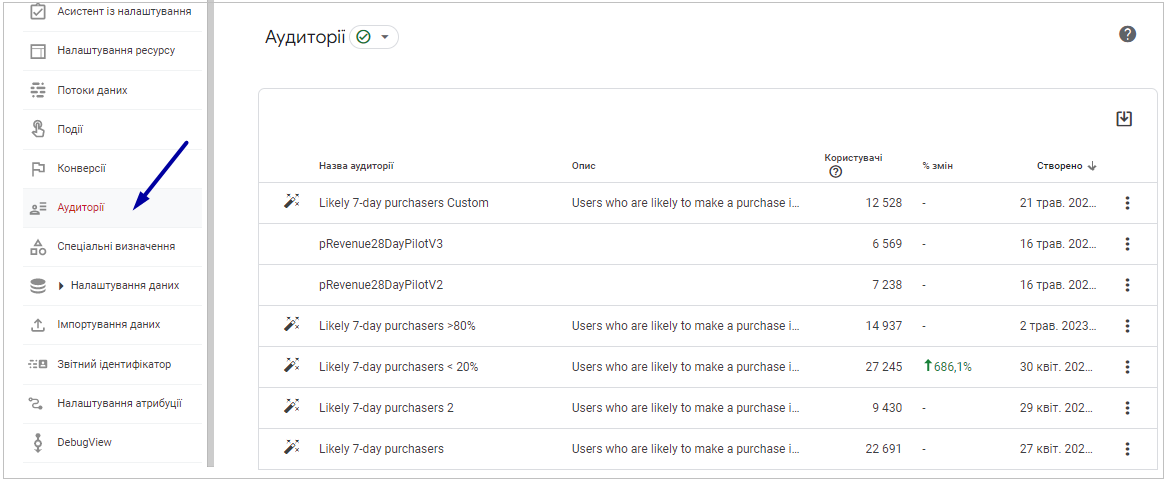Click the DebugView icon in the sidebar
This screenshot has width=1167, height=479.
(38, 443)
